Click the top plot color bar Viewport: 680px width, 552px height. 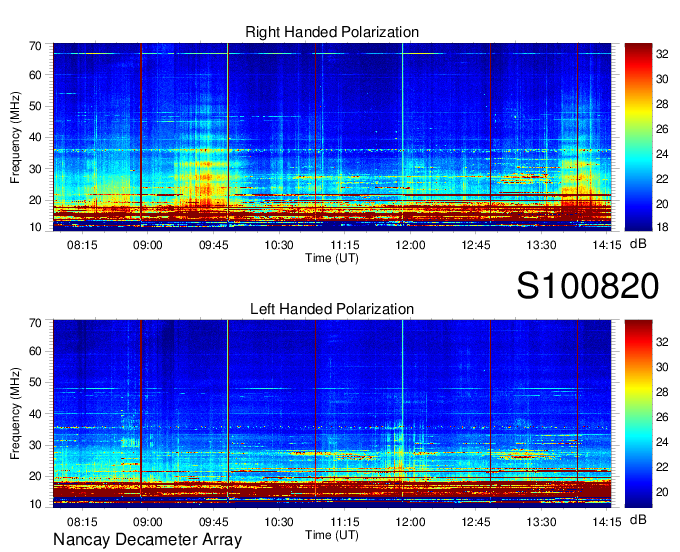point(638,137)
